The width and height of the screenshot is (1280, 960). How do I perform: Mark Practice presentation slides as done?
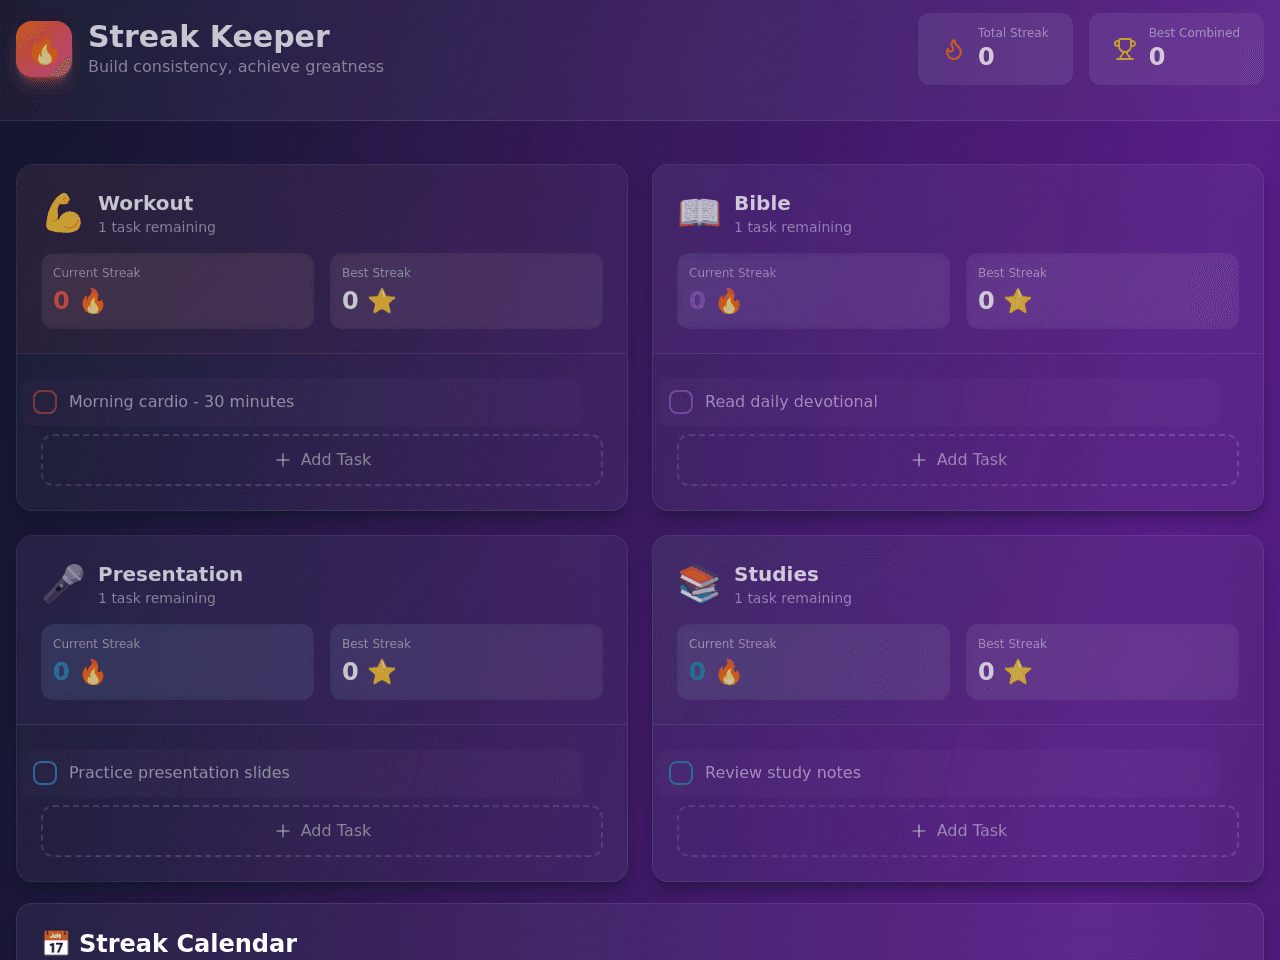pos(45,773)
